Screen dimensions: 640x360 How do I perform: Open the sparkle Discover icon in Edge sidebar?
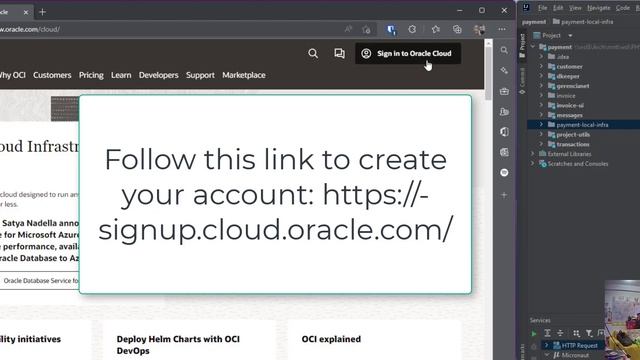click(x=504, y=71)
